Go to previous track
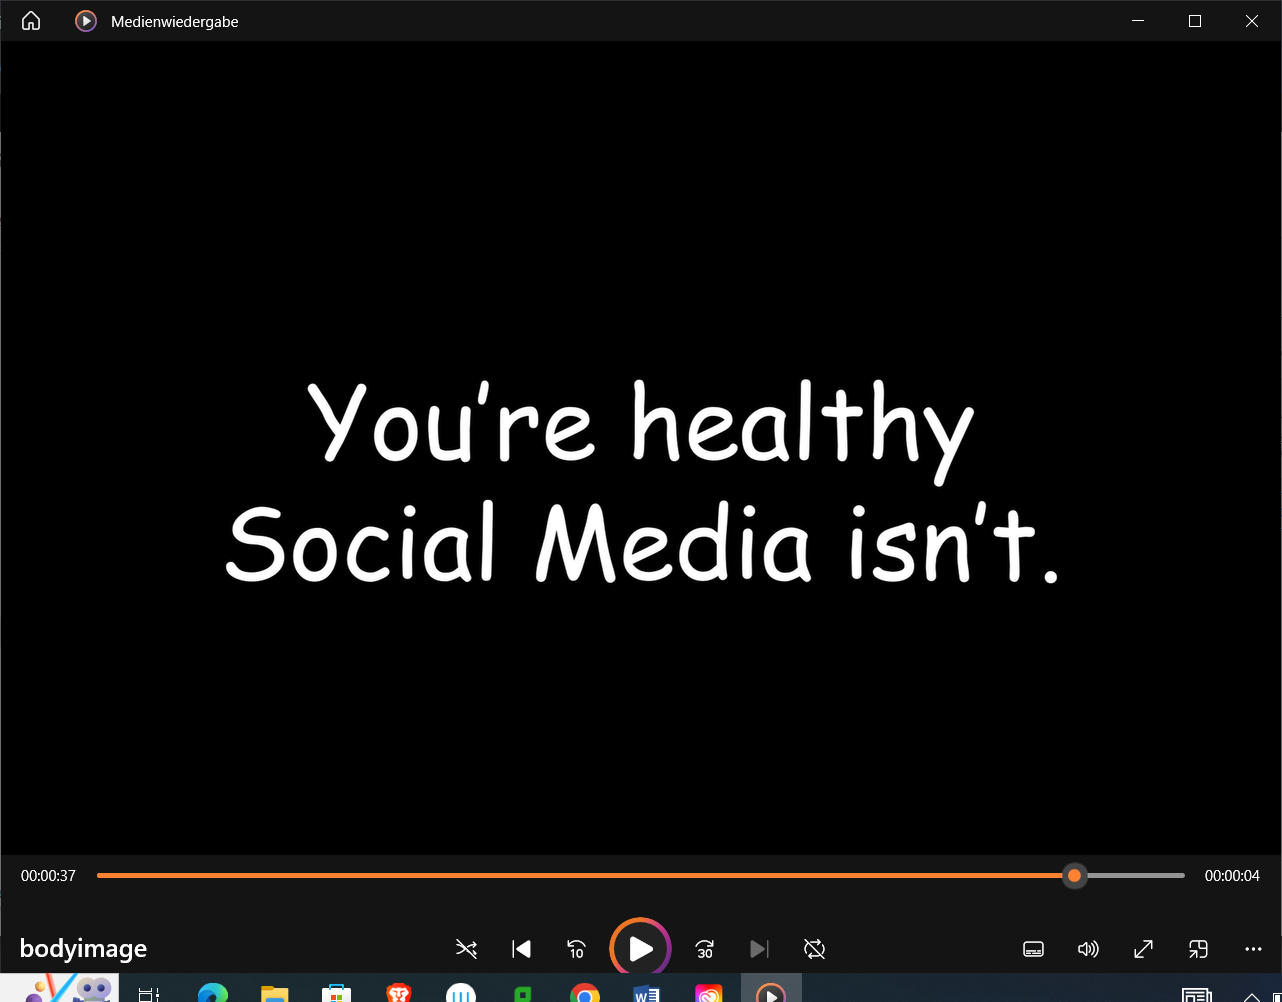1282x1002 pixels. (521, 949)
